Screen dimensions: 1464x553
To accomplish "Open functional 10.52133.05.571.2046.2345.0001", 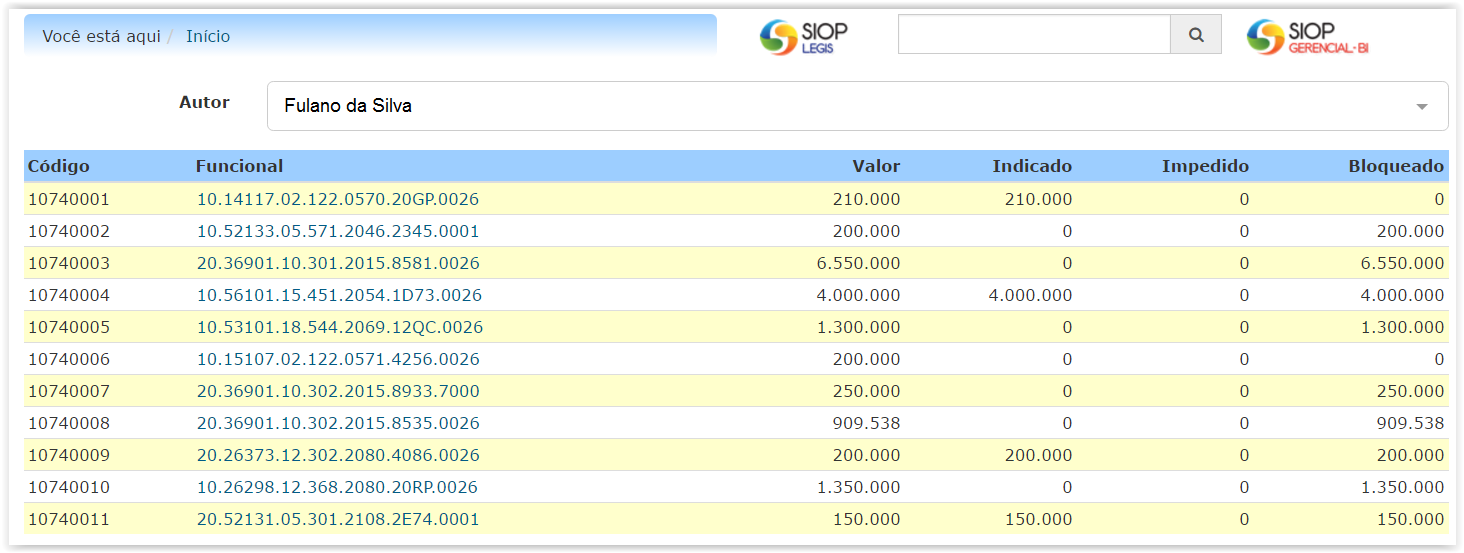I will point(337,231).
